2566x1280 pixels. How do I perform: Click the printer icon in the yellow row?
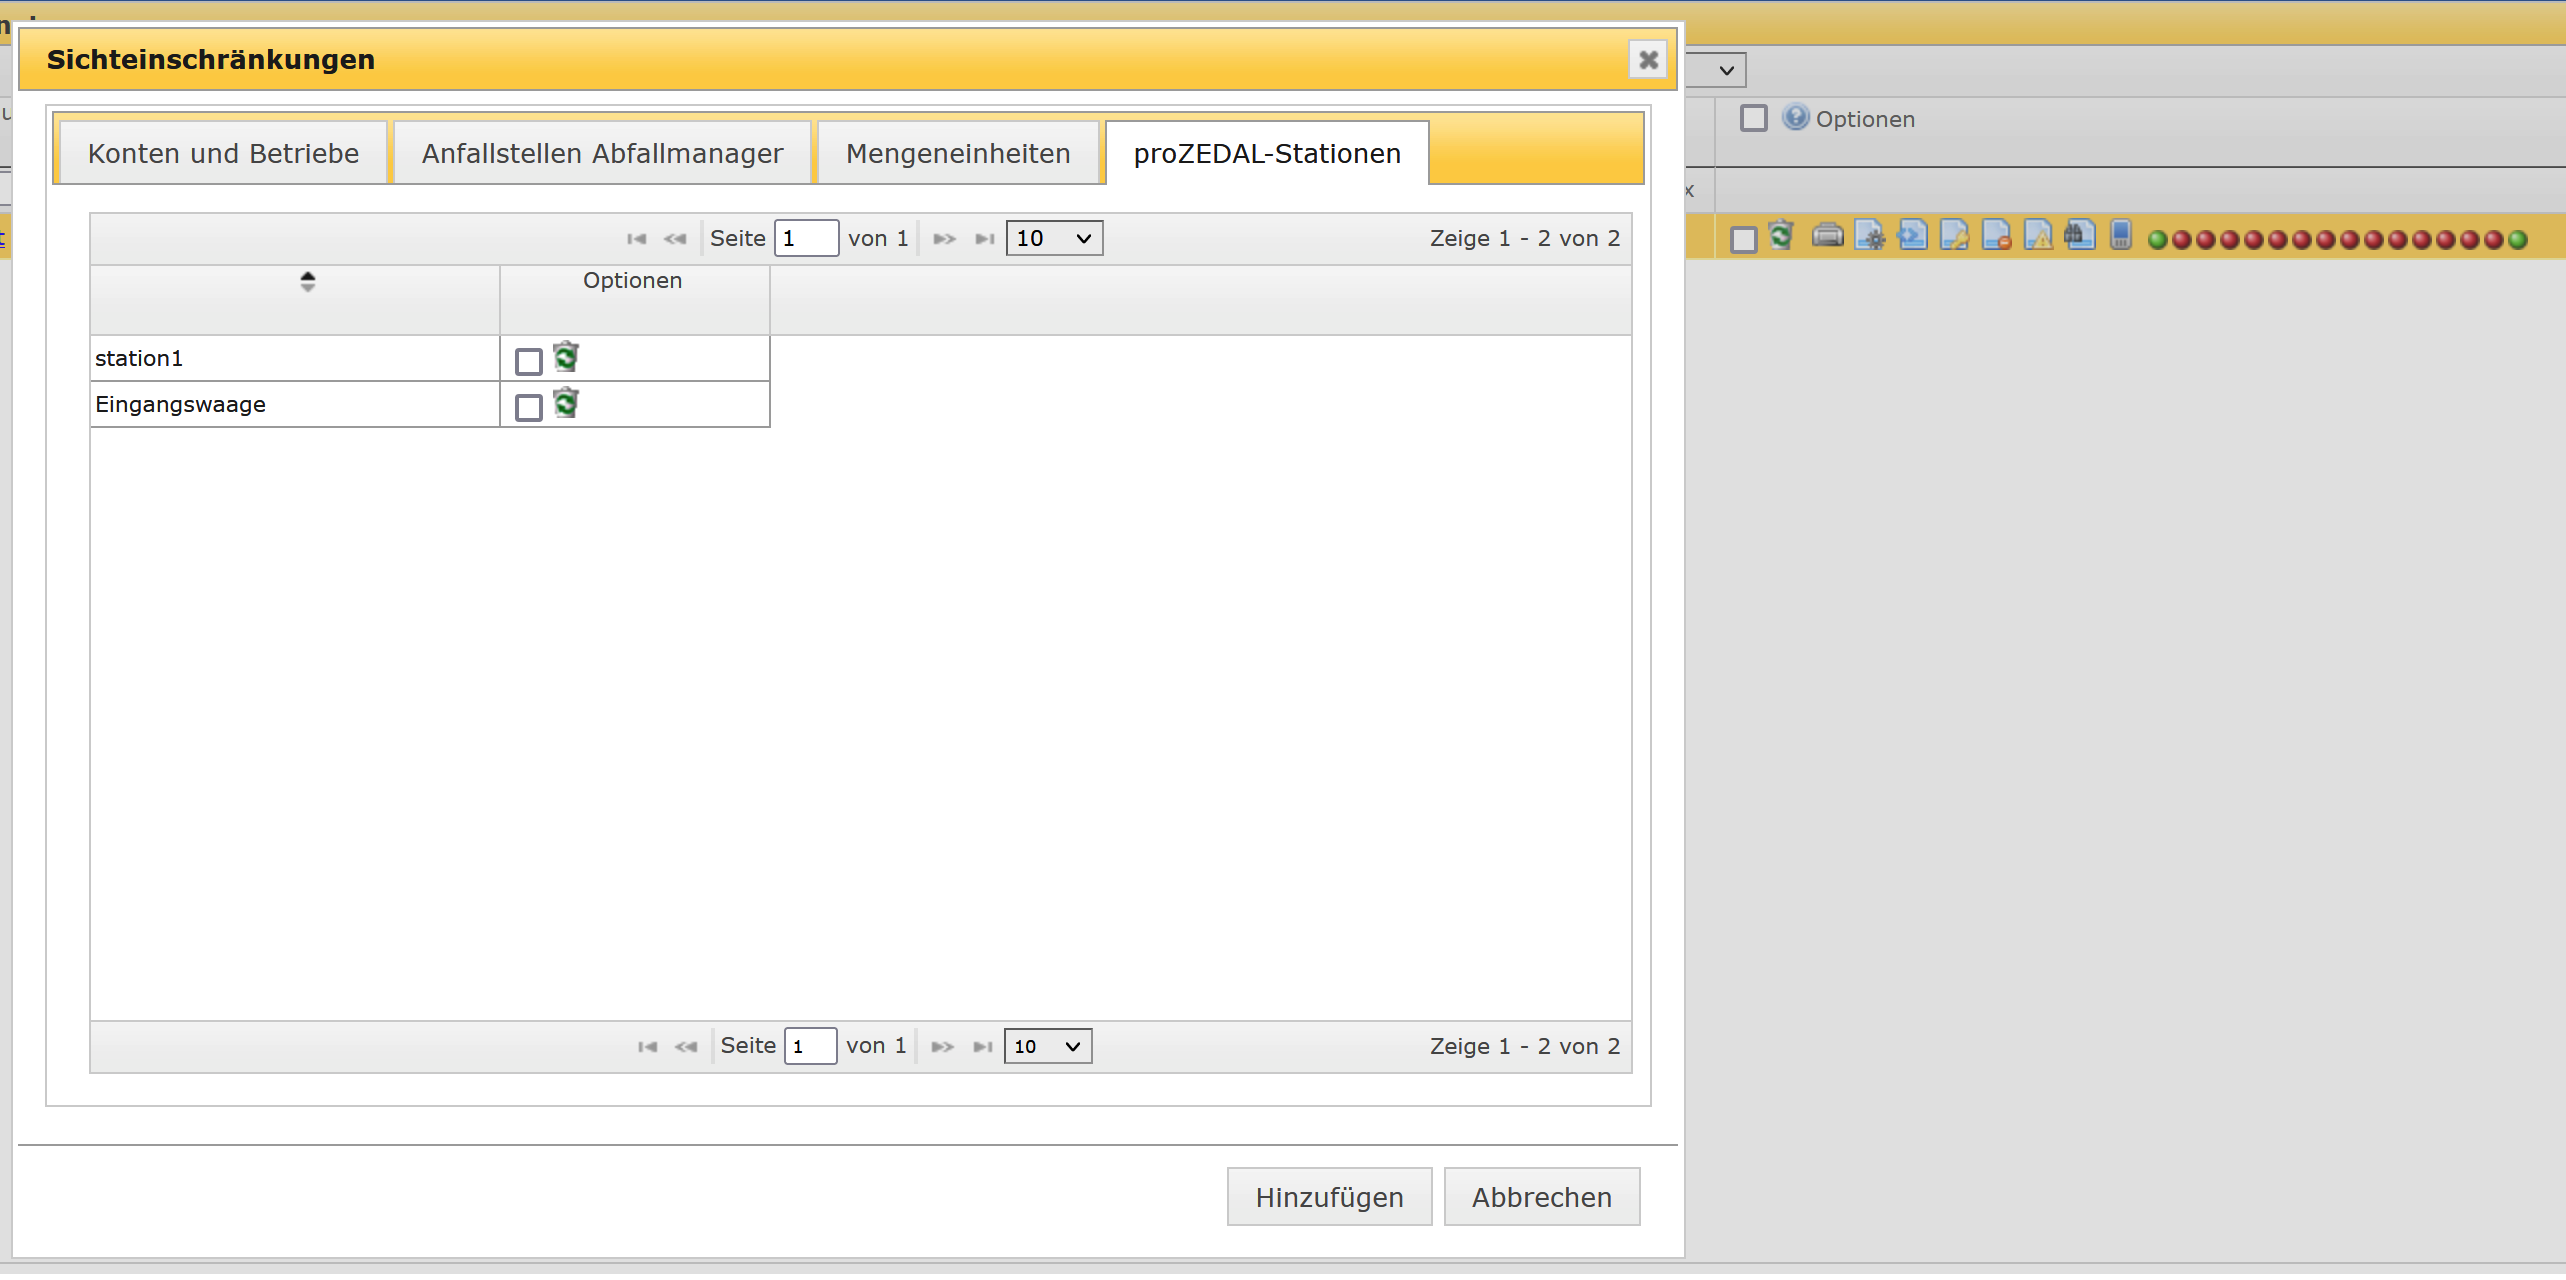[x=1827, y=236]
